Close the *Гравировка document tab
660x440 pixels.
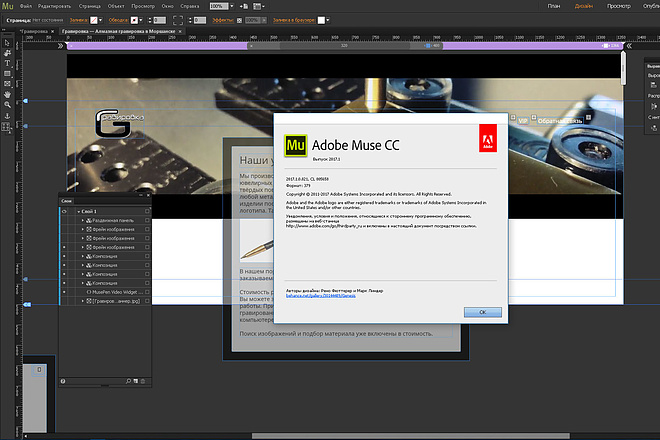tap(53, 32)
